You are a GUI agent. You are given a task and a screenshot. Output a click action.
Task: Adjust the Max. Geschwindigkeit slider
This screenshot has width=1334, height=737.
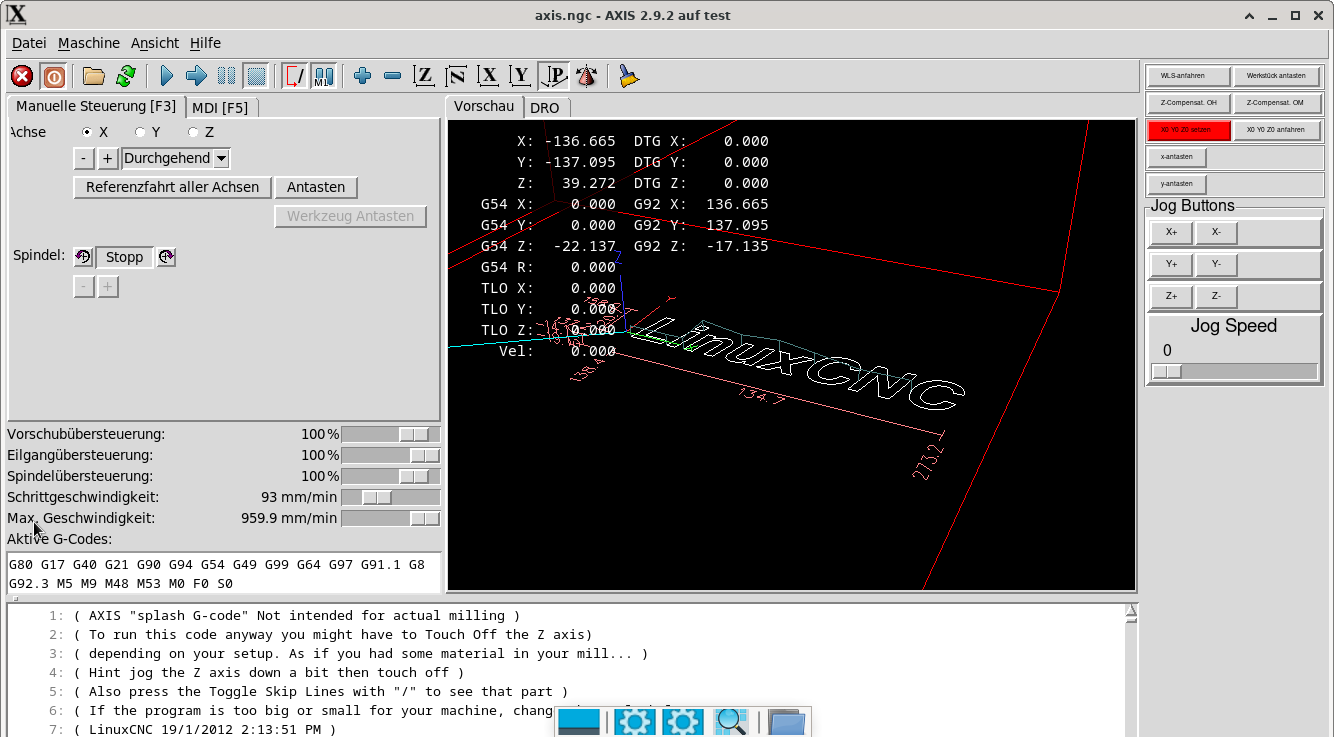[391, 518]
